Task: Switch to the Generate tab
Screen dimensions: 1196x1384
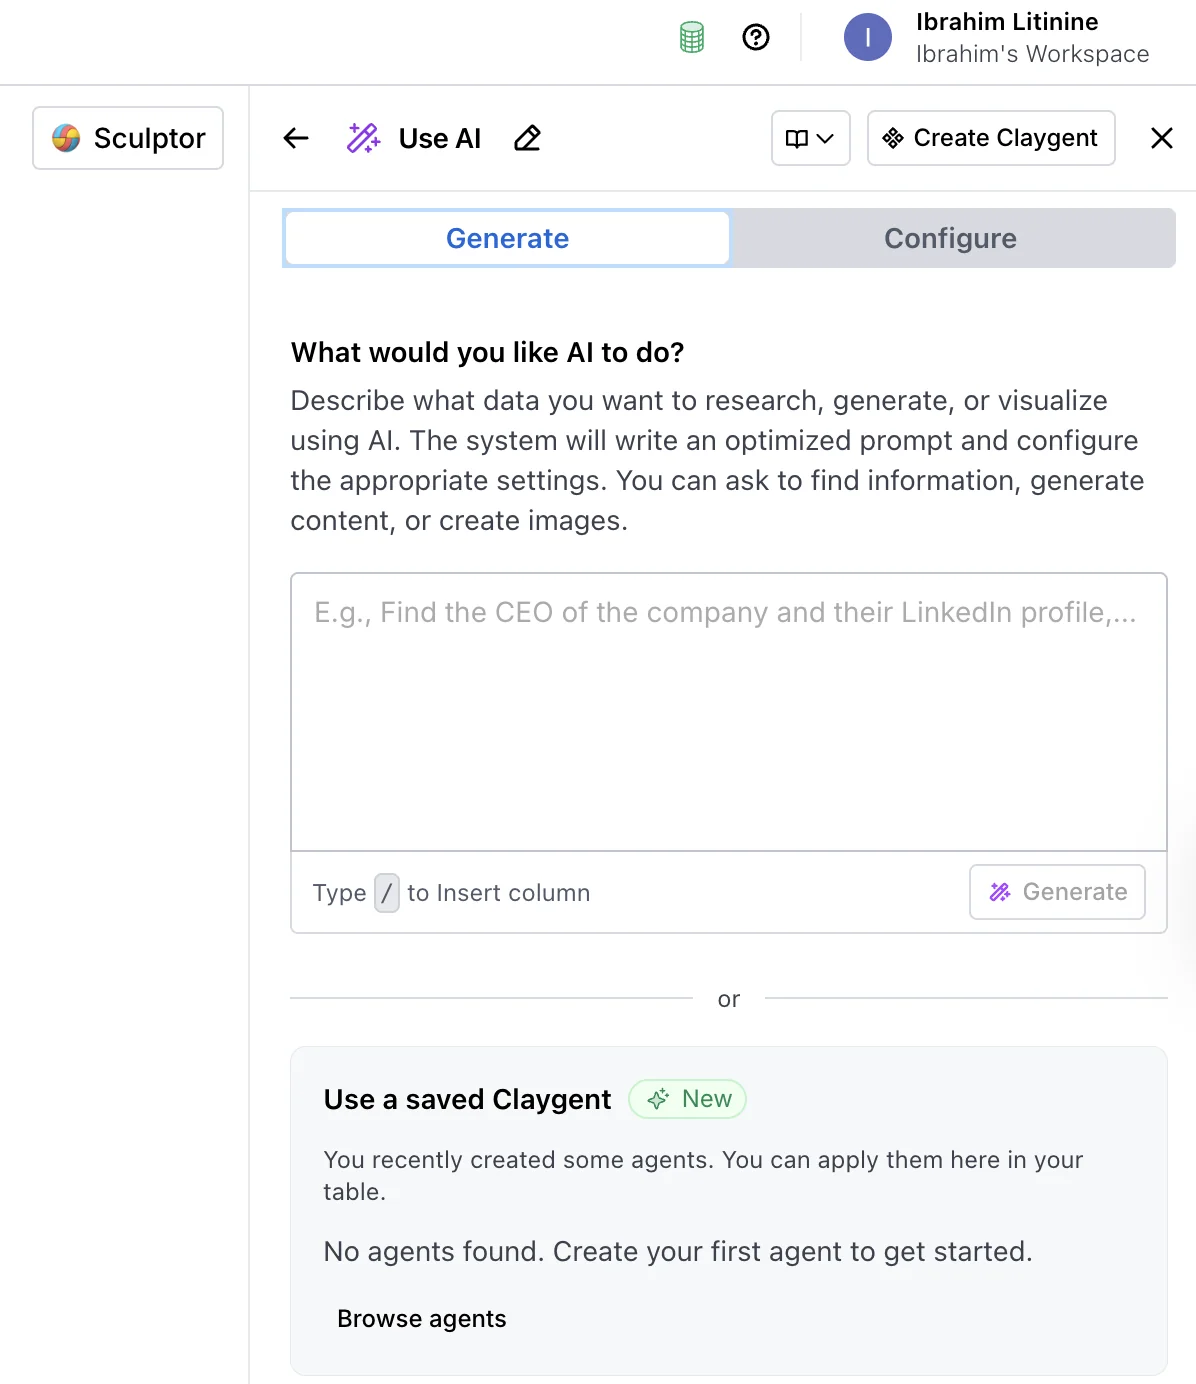Action: pos(507,238)
